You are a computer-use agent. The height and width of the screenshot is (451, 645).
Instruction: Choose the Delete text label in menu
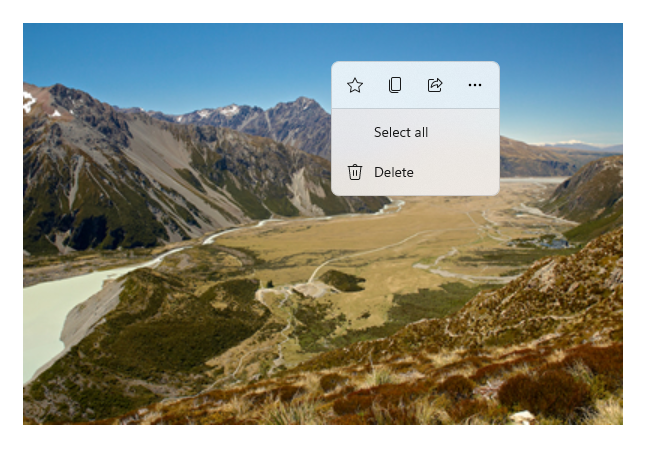pos(394,172)
